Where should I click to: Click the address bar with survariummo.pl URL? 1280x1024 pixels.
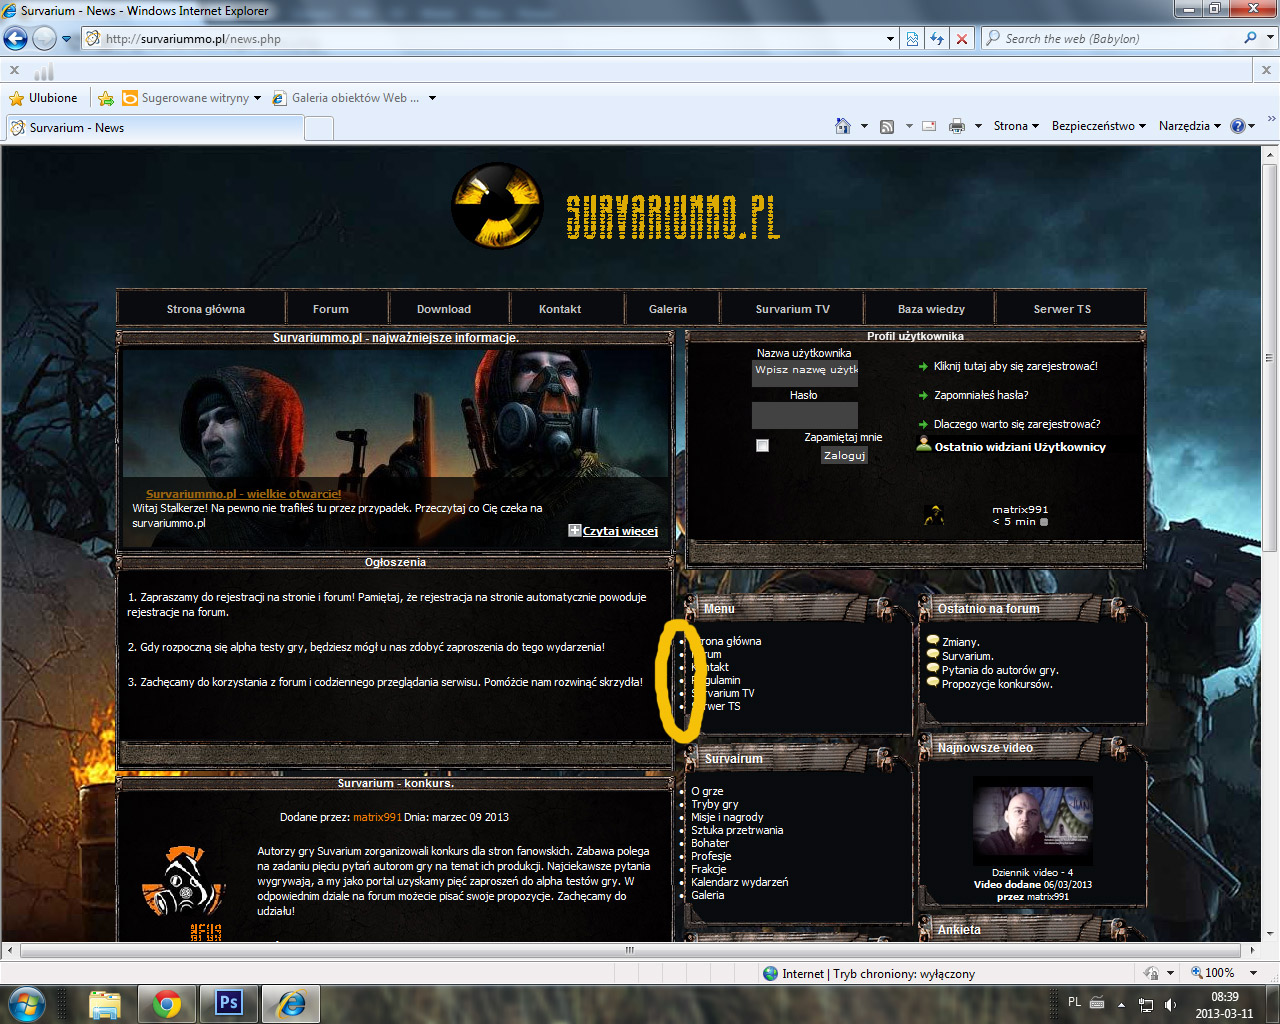[x=484, y=39]
